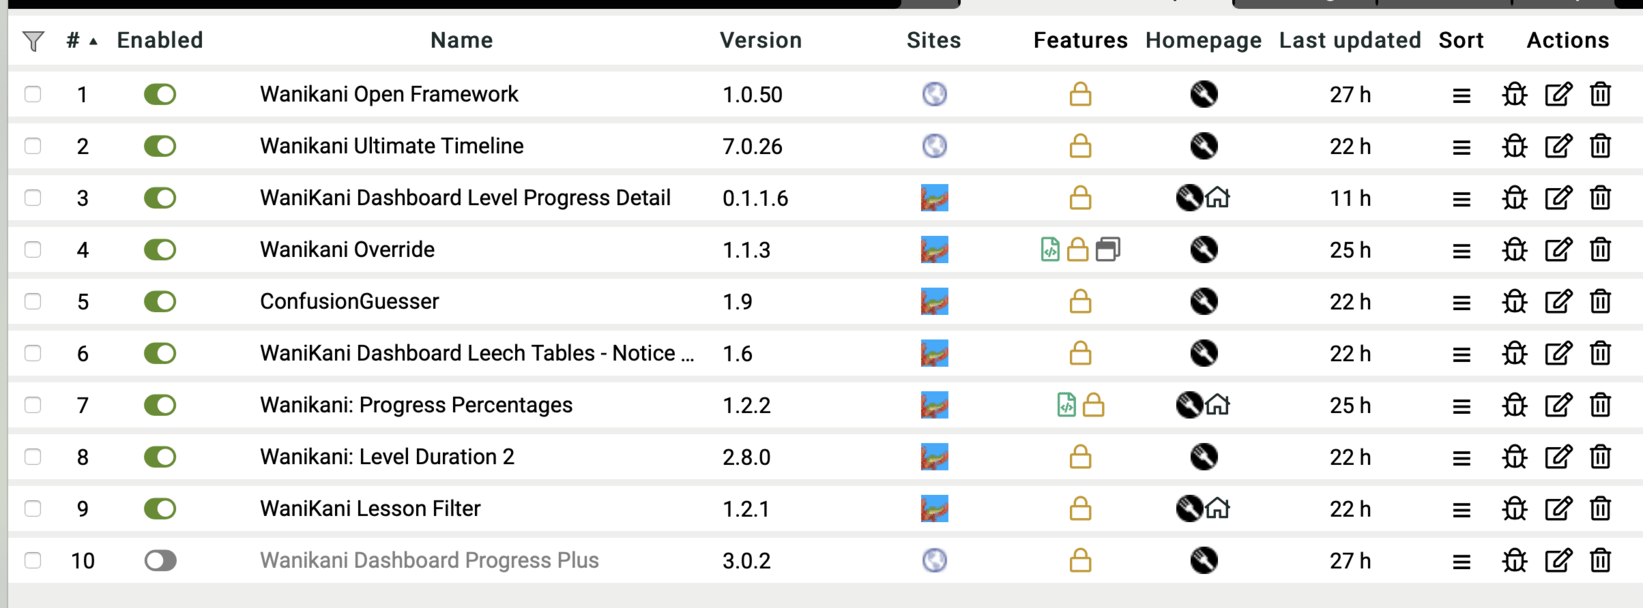
Task: Open the WaniKani Dashboard Leech Tables script
Action: point(476,354)
